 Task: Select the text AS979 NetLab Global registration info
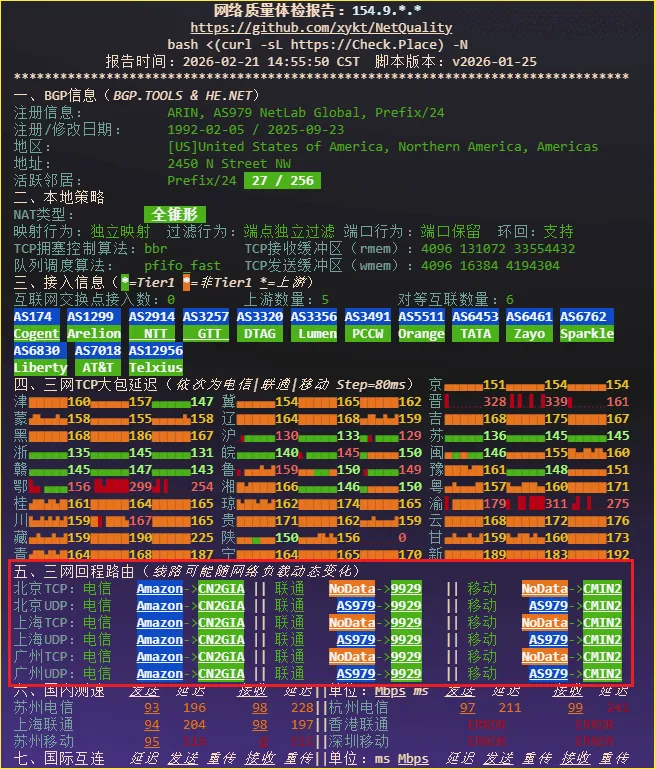coord(290,113)
